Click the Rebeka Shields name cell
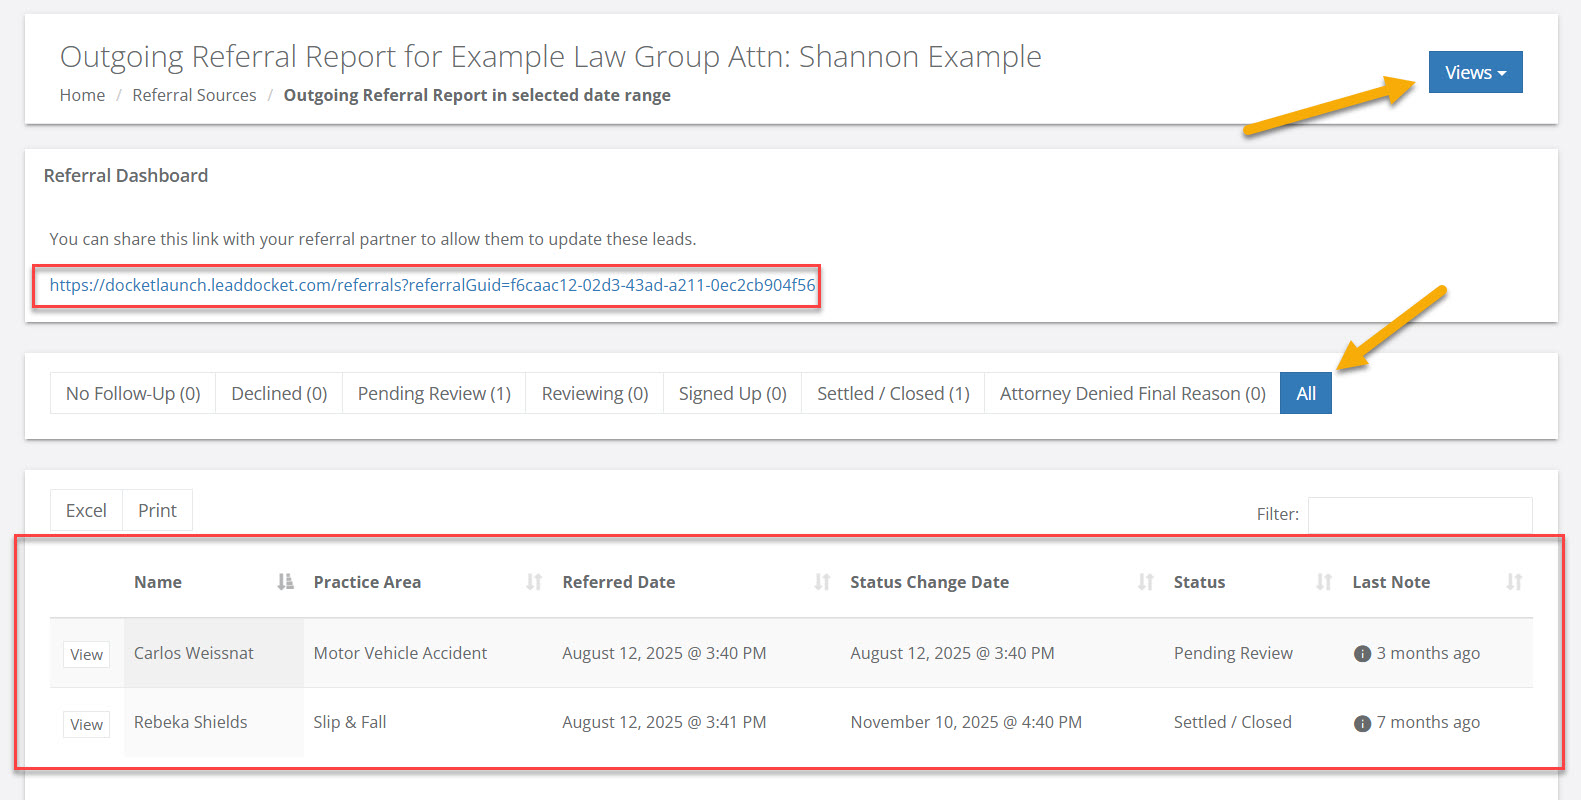1581x800 pixels. pos(214,722)
